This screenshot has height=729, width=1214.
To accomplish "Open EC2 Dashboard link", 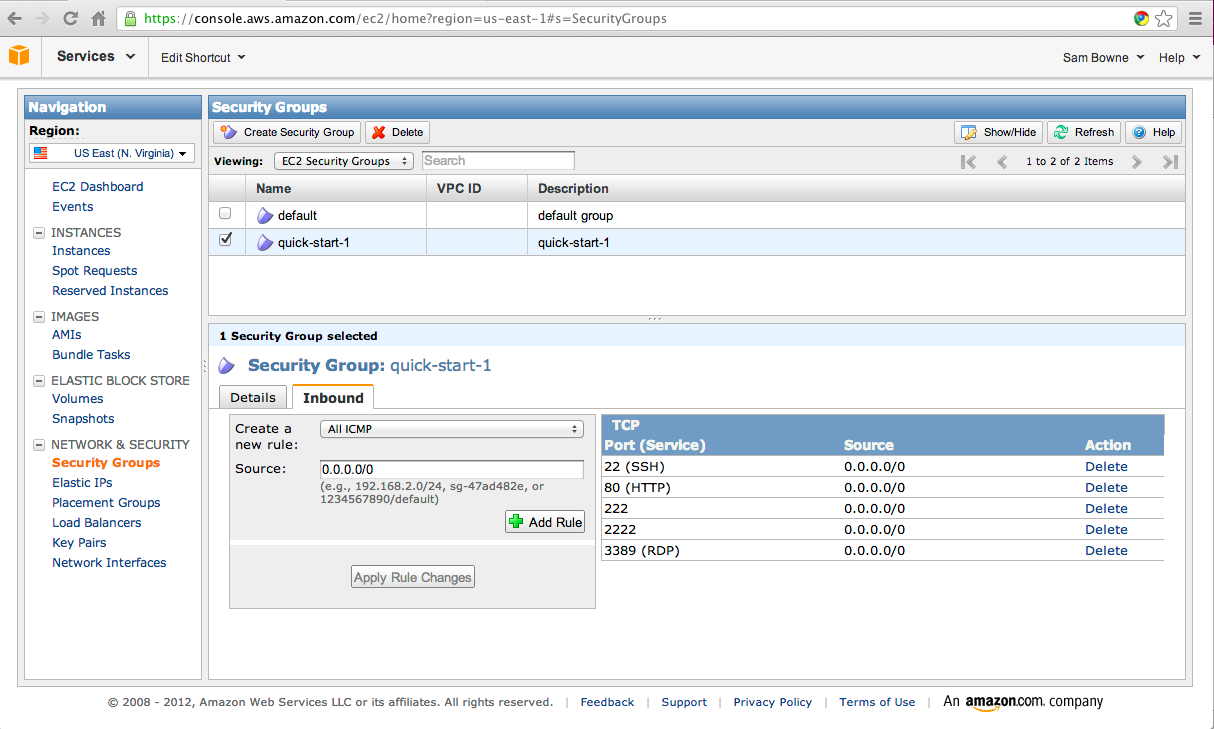I will pyautogui.click(x=97, y=187).
